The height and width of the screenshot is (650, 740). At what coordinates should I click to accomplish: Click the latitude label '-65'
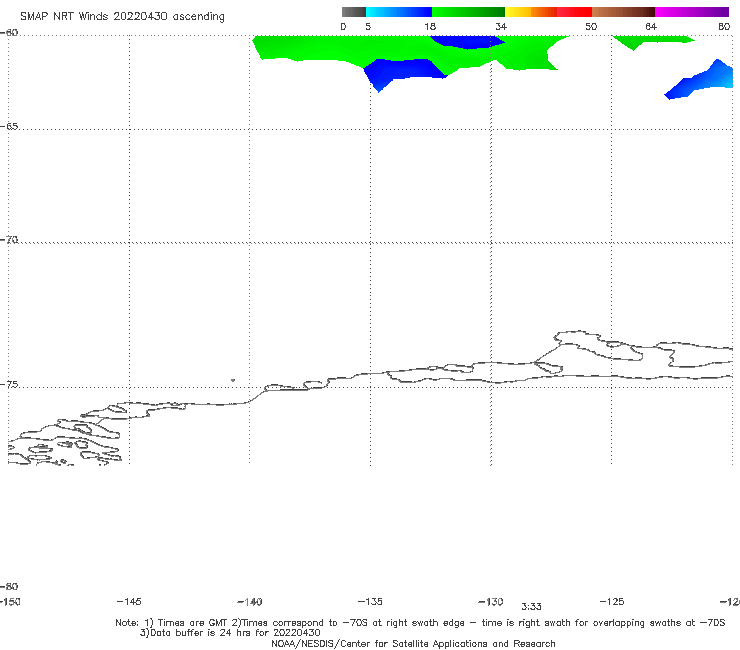9,127
